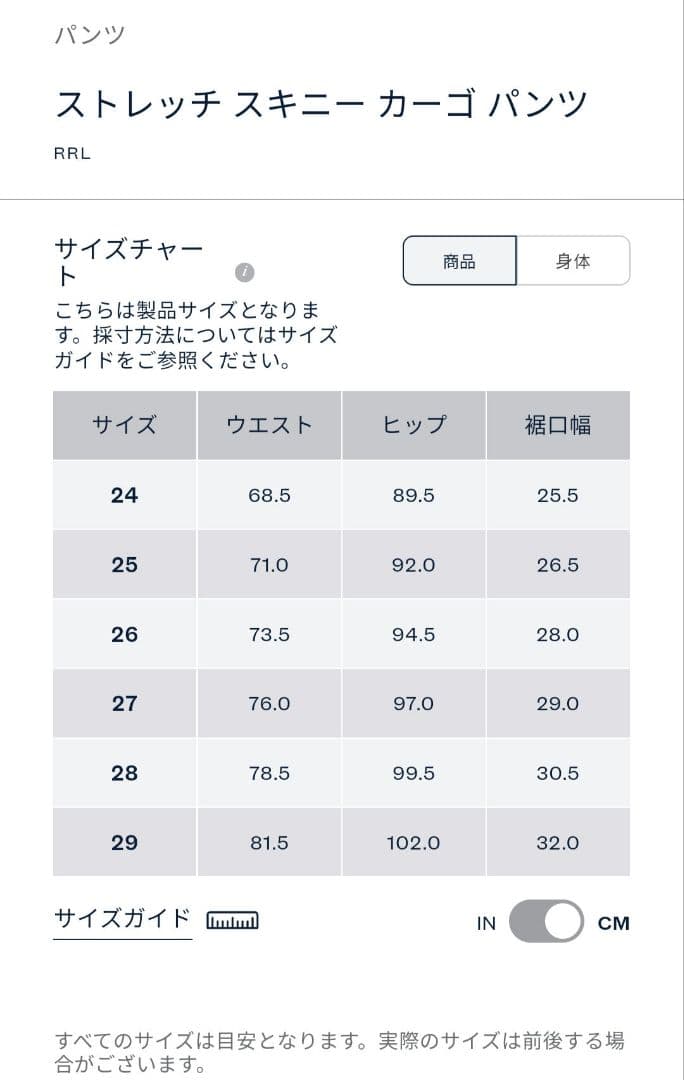Screen dimensions: 684x1080
Task: Open the パンツ category breadcrumb
Action: pyautogui.click(x=86, y=34)
